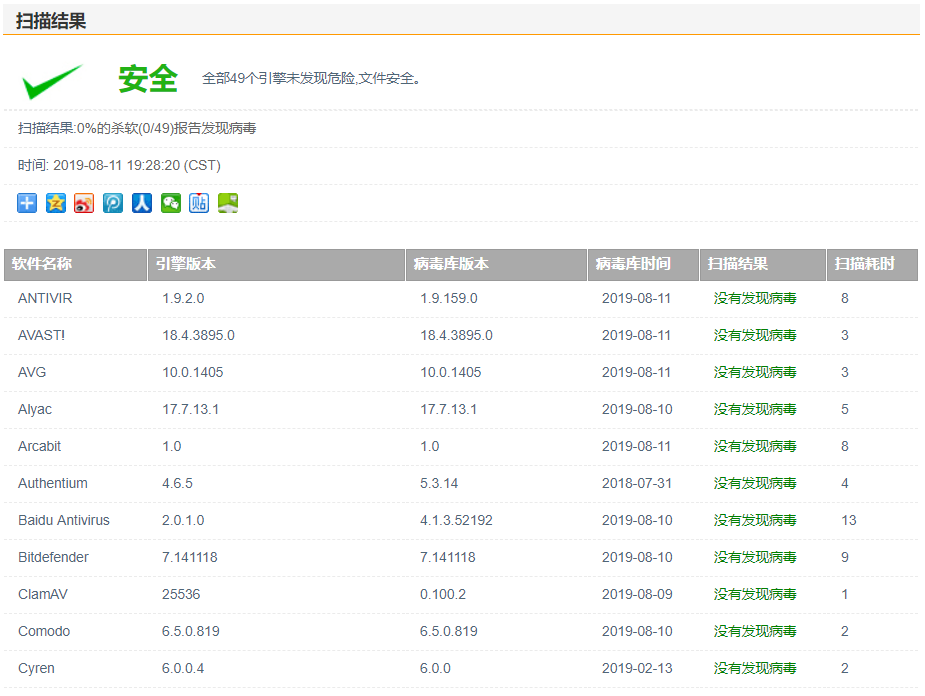Click Alyac engine version 17.7.13.1
Image resolution: width=925 pixels, height=696 pixels.
pyautogui.click(x=190, y=410)
